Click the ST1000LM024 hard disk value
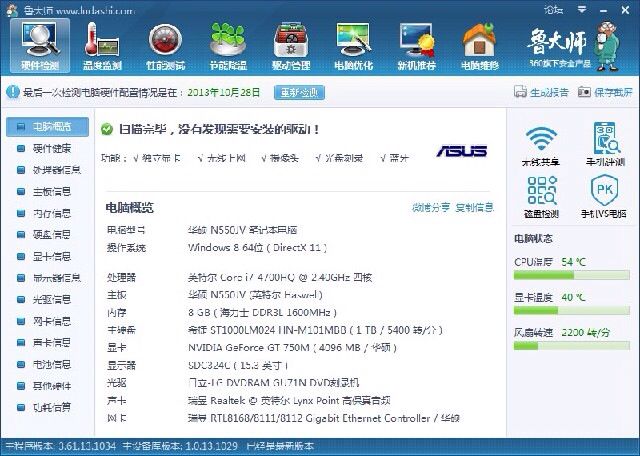The width and height of the screenshot is (640, 456). point(315,330)
